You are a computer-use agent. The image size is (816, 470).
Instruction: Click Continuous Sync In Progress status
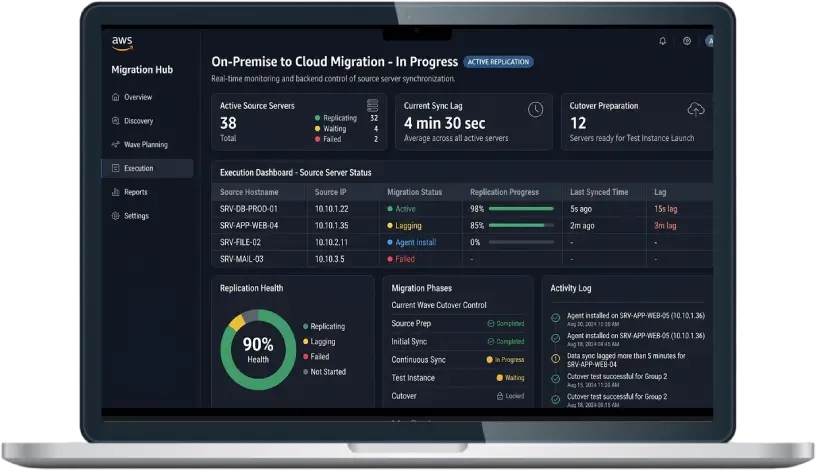505,360
